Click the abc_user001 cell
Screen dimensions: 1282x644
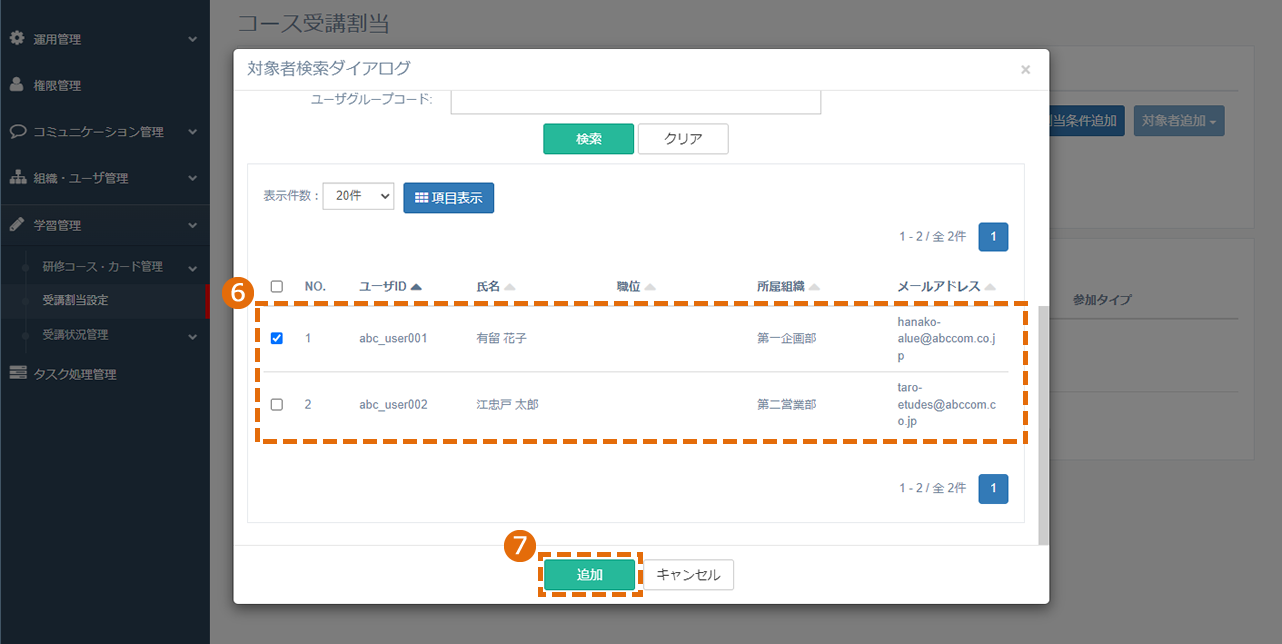coord(393,338)
